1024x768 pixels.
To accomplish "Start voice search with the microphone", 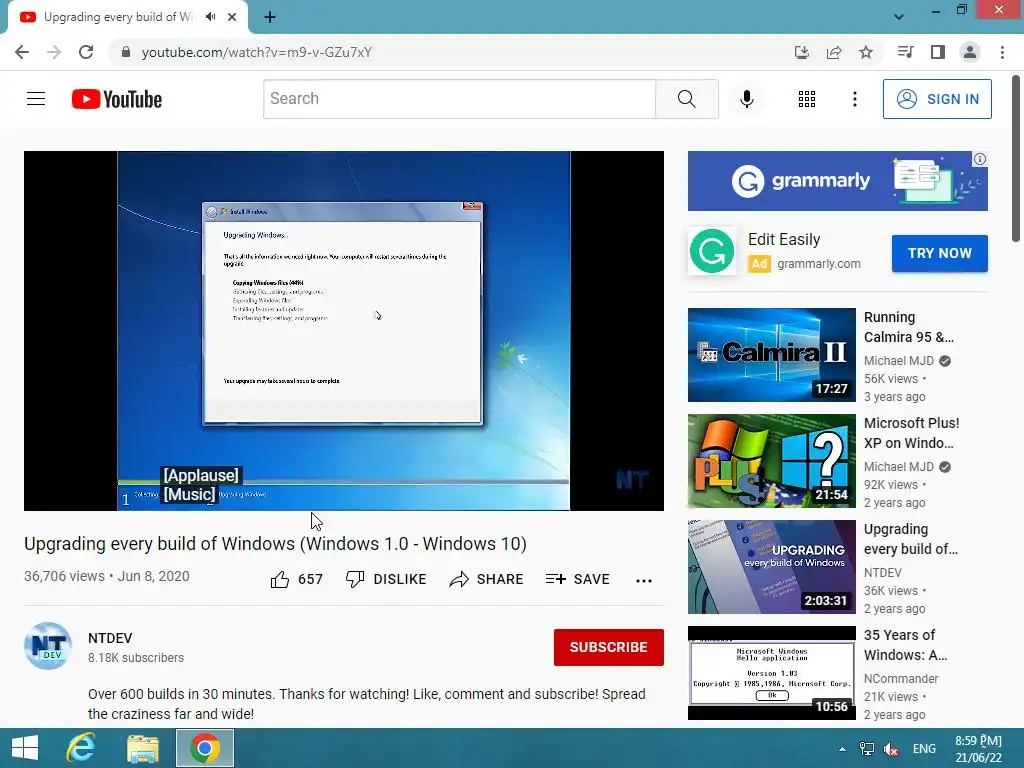I will [746, 99].
